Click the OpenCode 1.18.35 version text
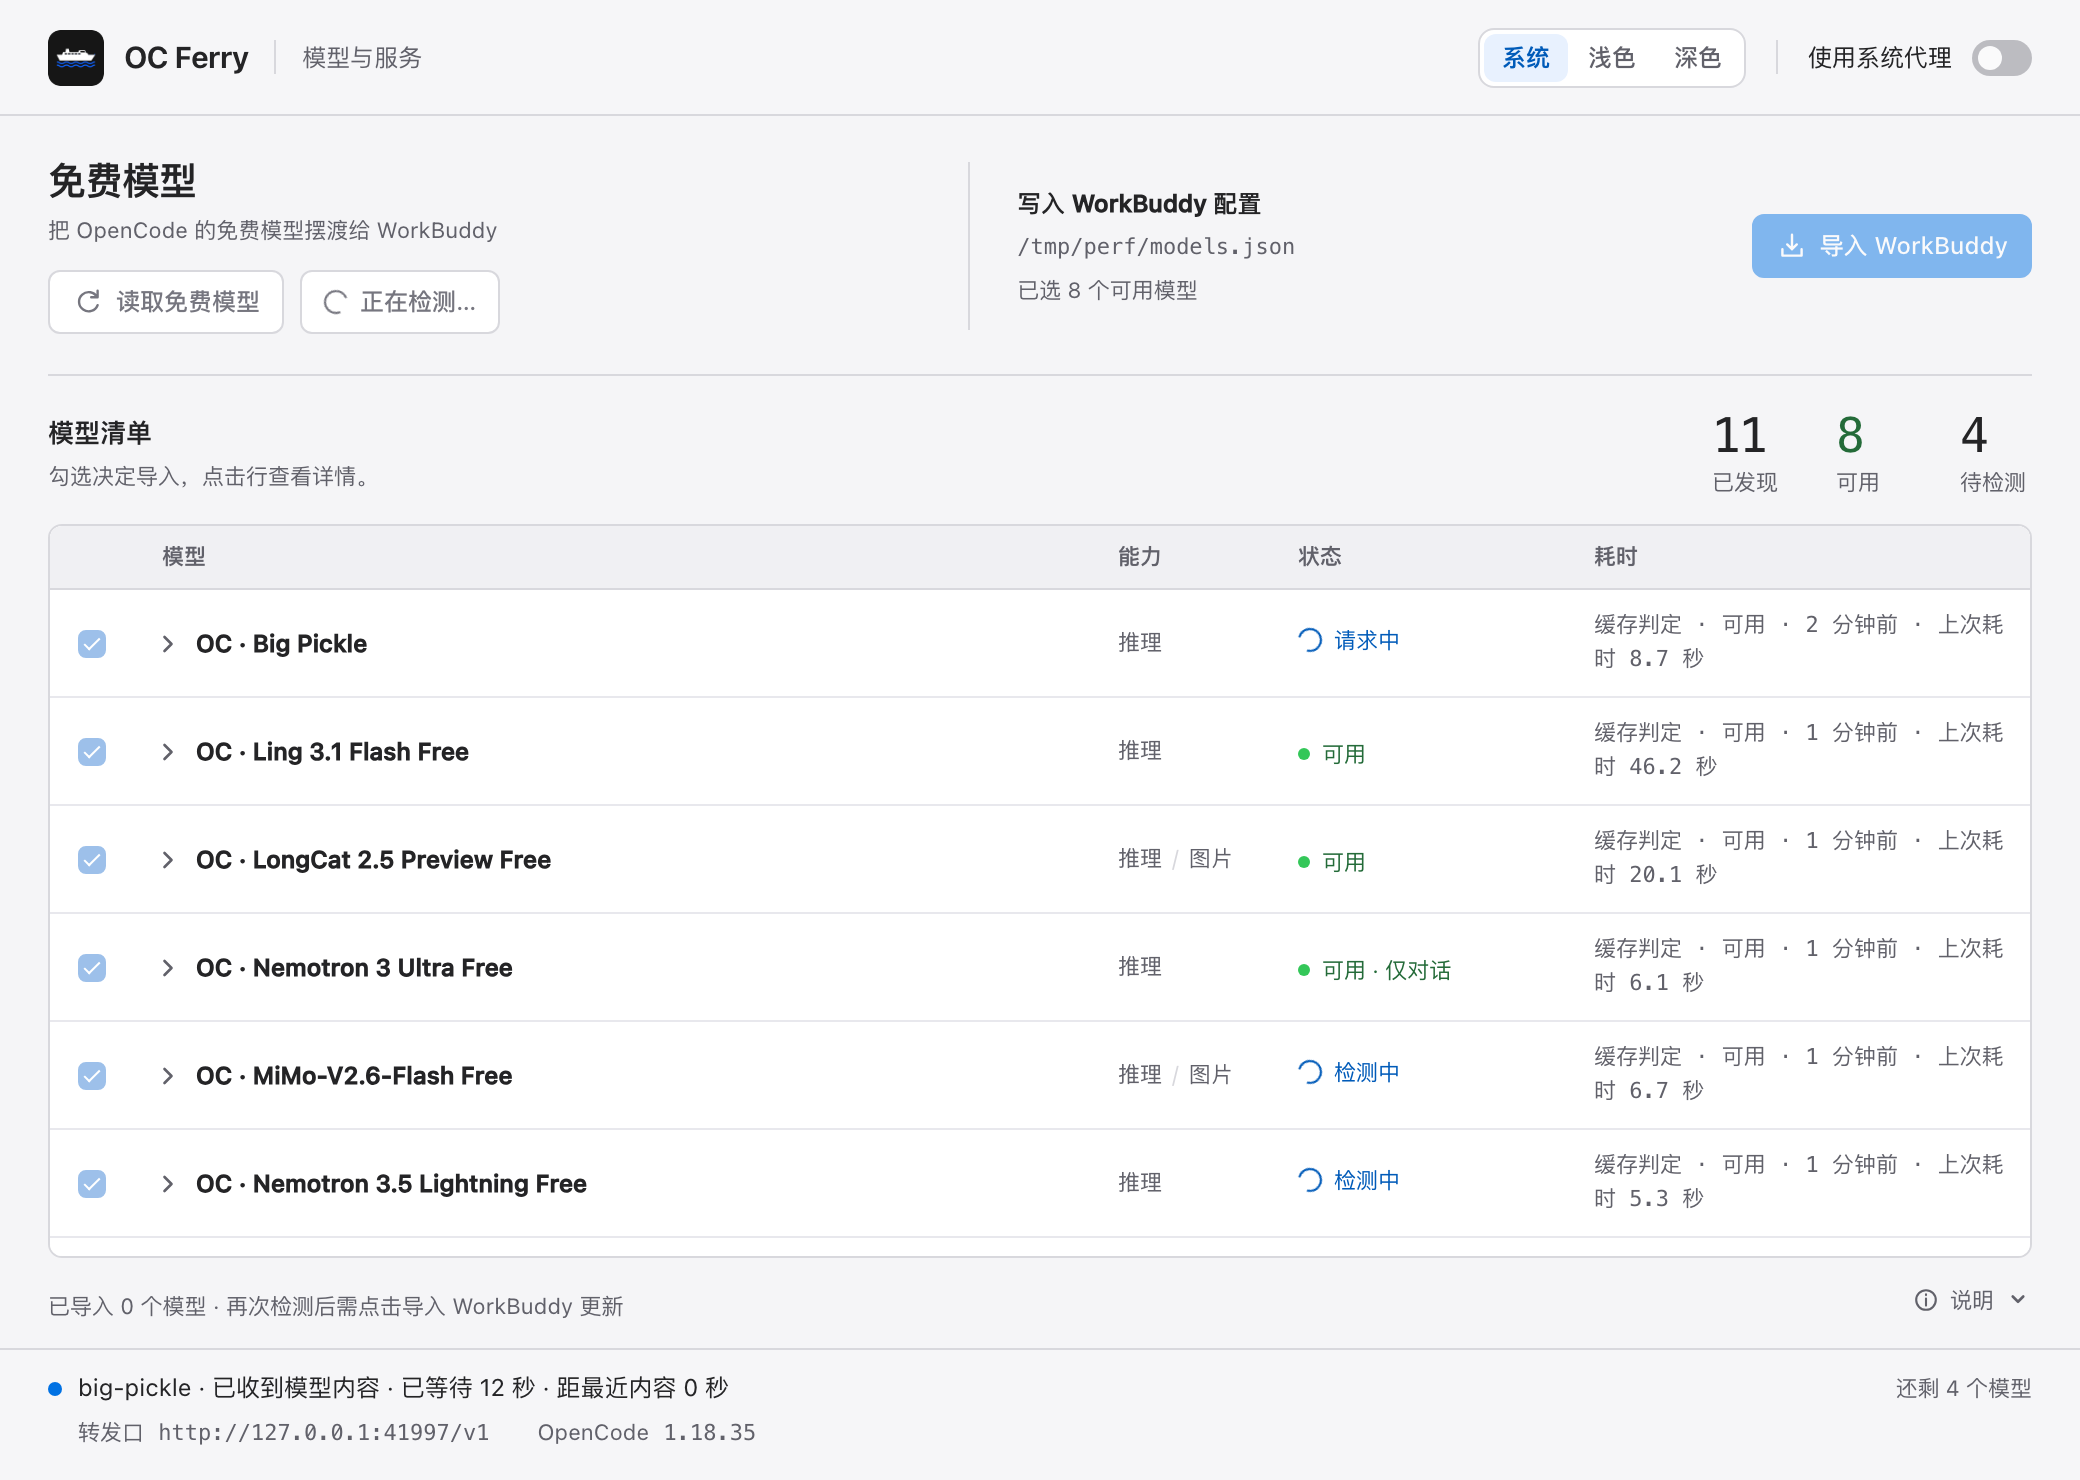 coord(647,1433)
